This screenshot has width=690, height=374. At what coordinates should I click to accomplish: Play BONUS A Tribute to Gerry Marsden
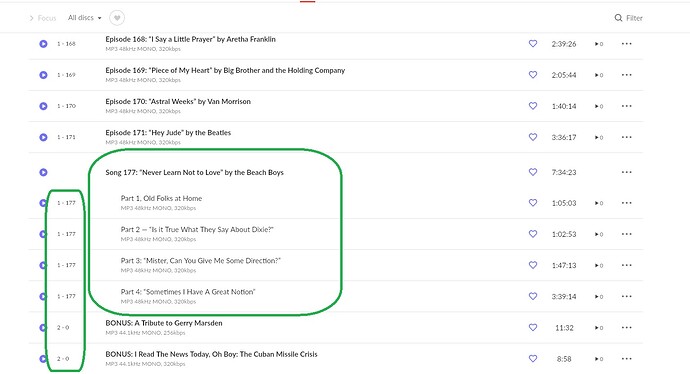[x=43, y=327]
